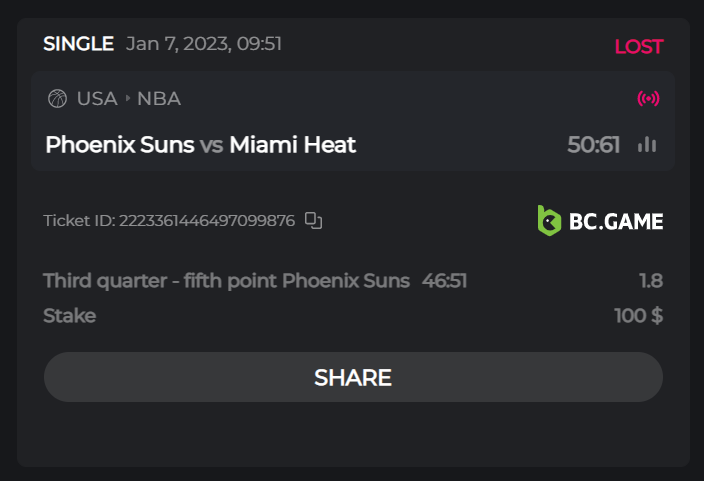Copy the ticket ID with the copy icon
Viewport: 704px width, 481px height.
pyautogui.click(x=314, y=220)
